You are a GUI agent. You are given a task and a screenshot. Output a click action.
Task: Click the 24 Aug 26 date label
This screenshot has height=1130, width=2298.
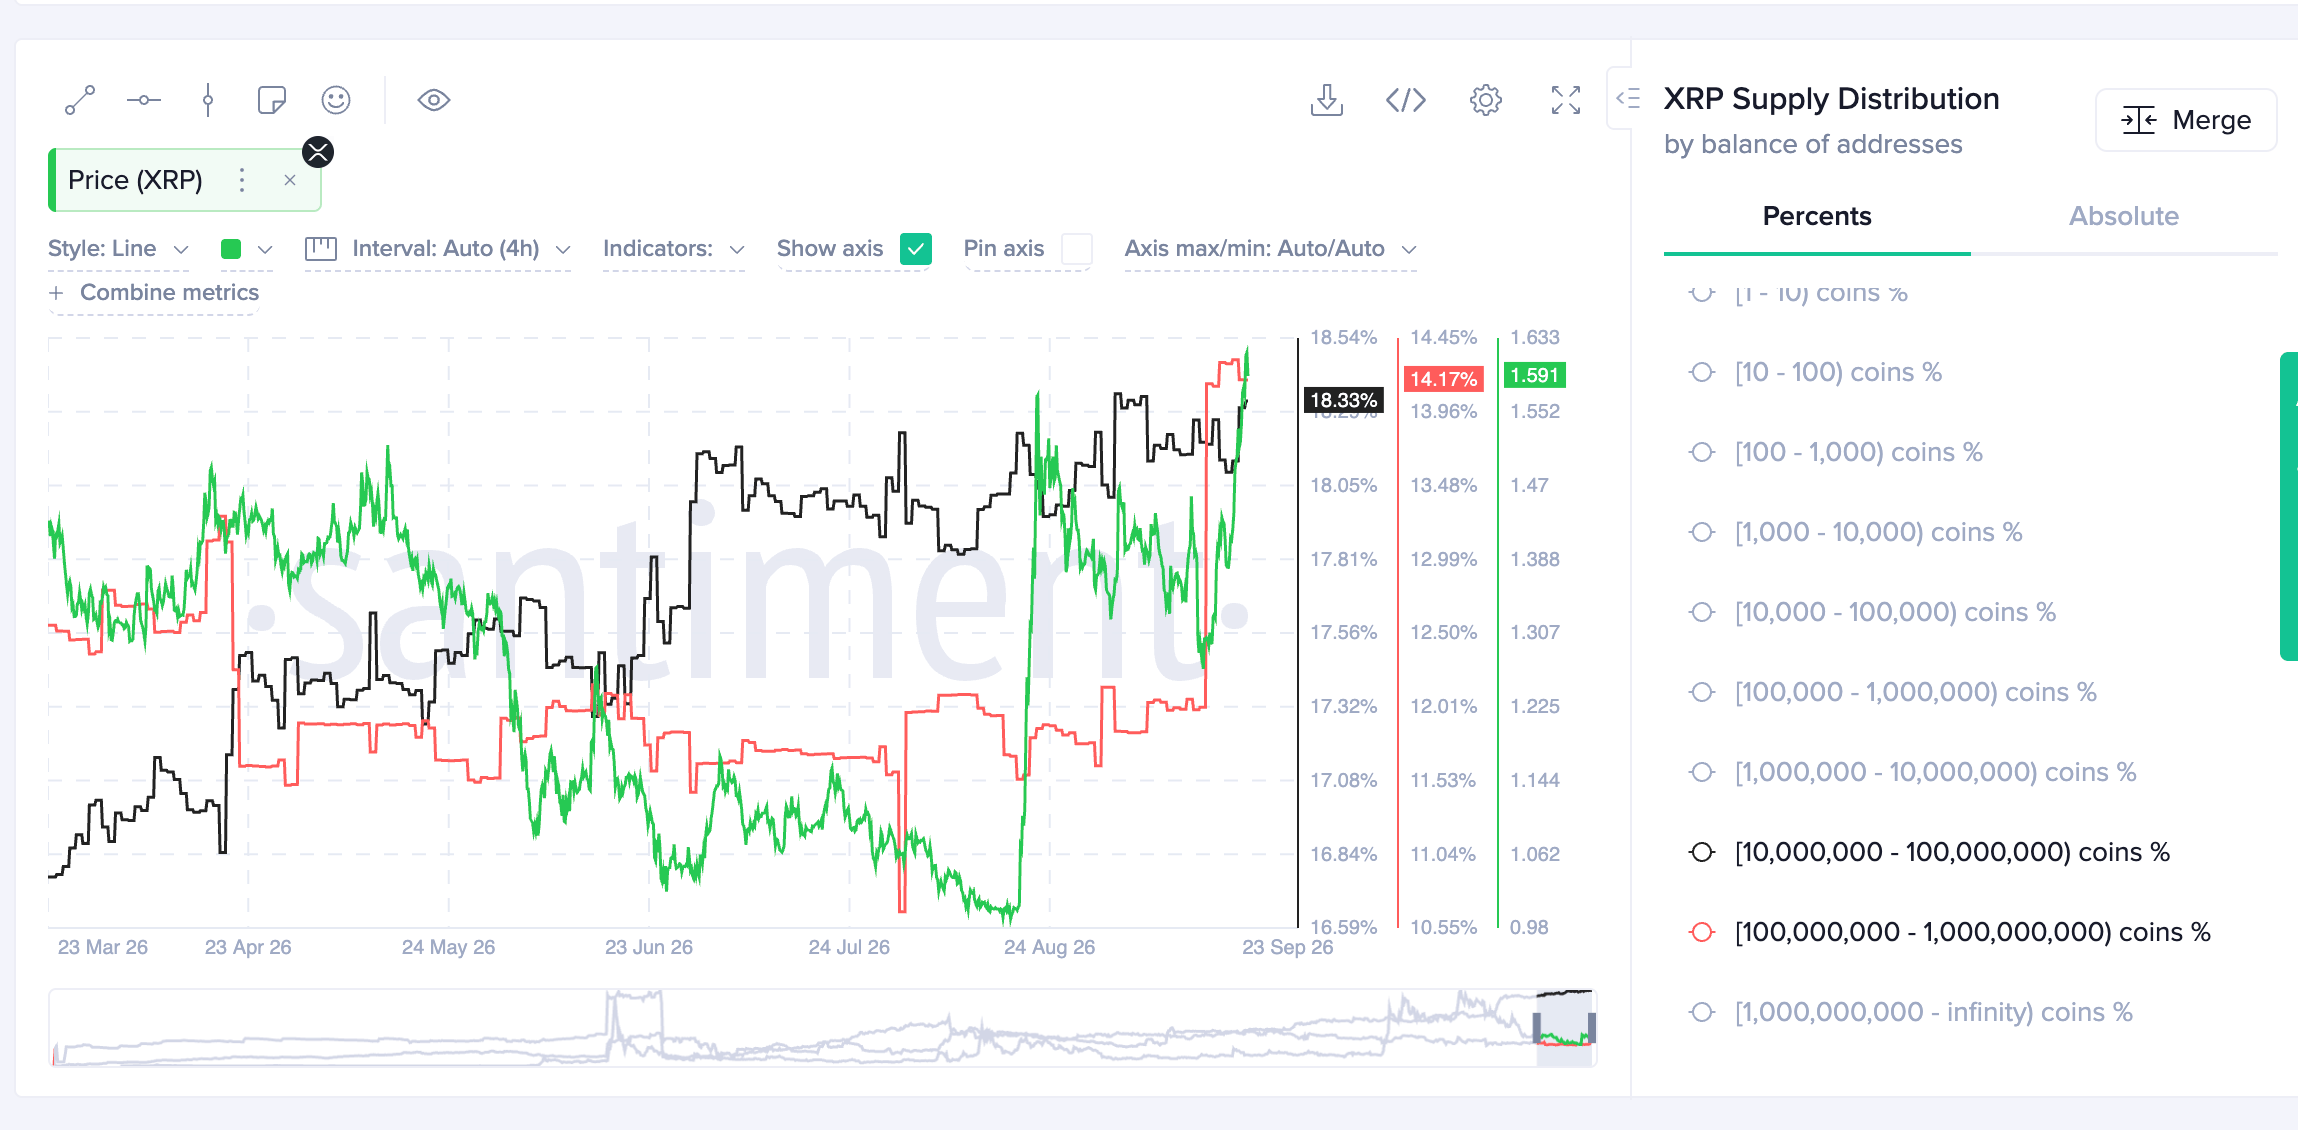click(1049, 947)
